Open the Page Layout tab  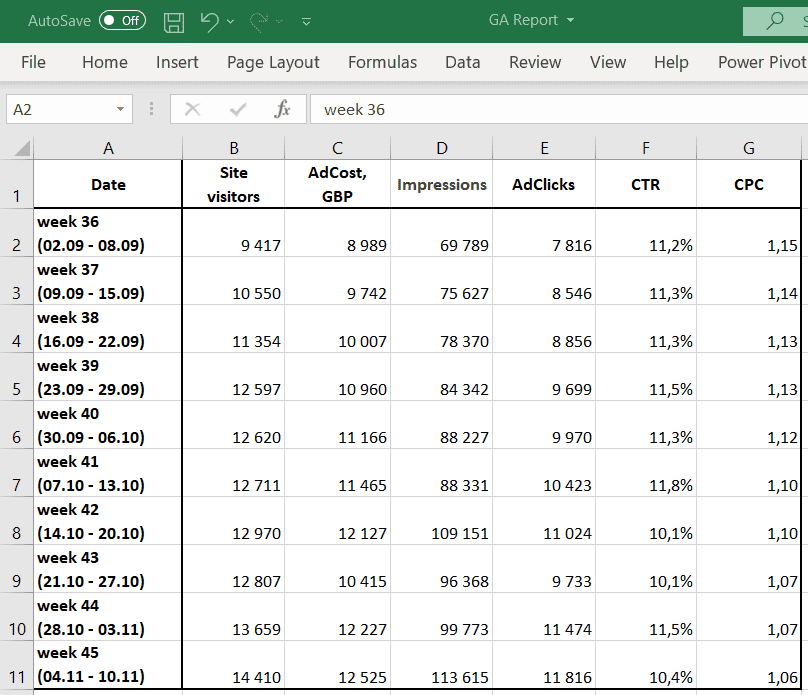pyautogui.click(x=273, y=62)
